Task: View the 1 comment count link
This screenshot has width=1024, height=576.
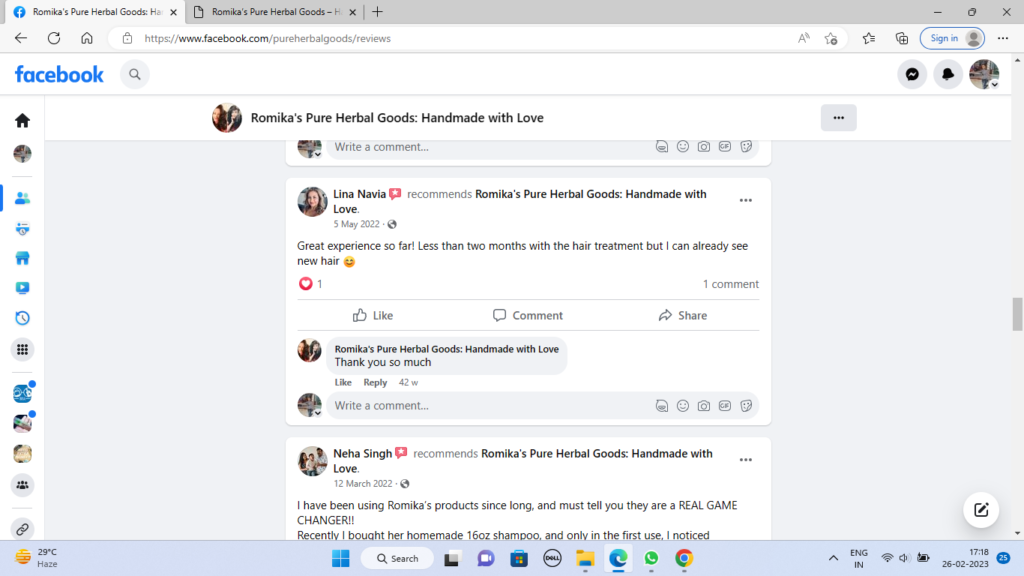Action: 730,284
